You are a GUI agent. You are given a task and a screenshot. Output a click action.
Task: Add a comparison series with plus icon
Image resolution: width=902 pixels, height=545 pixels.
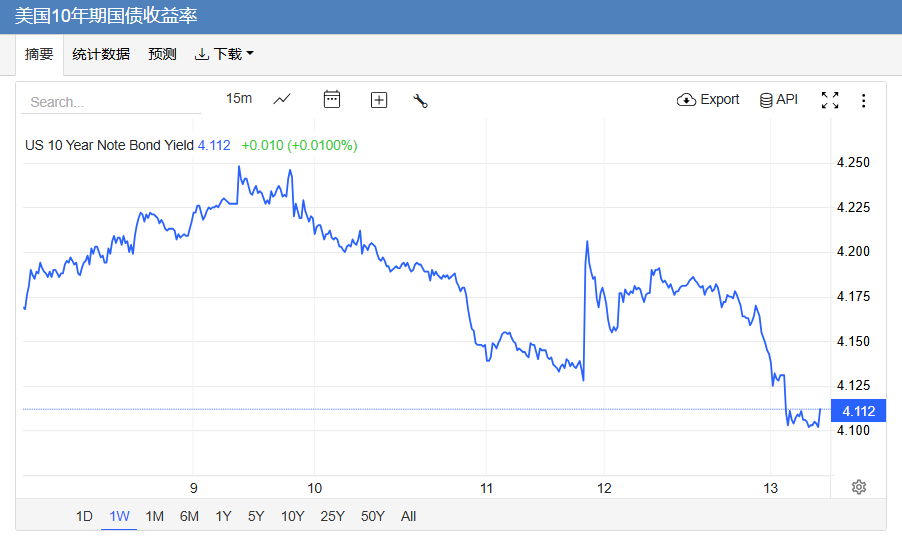379,100
